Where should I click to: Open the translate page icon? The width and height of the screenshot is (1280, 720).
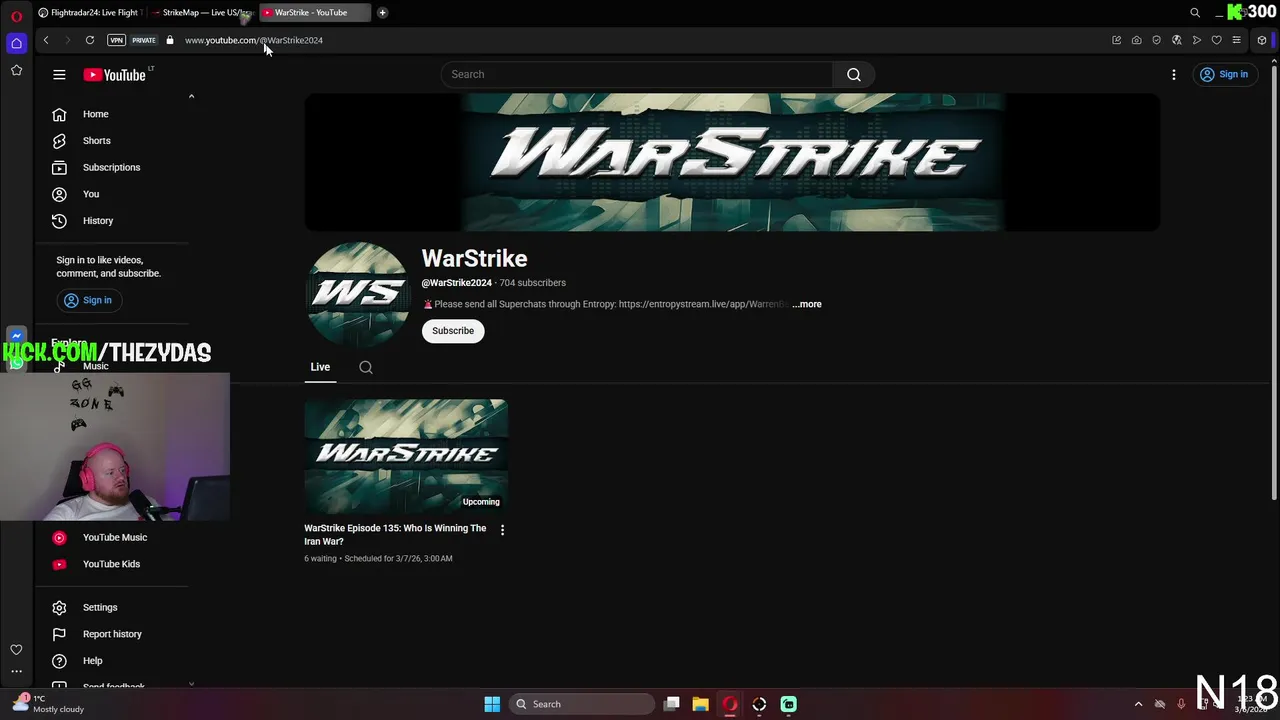[x=1177, y=40]
